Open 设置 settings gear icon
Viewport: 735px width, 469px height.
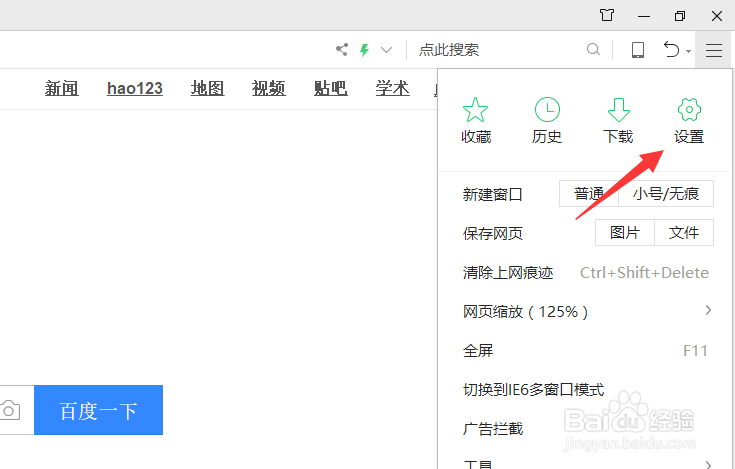pos(689,120)
